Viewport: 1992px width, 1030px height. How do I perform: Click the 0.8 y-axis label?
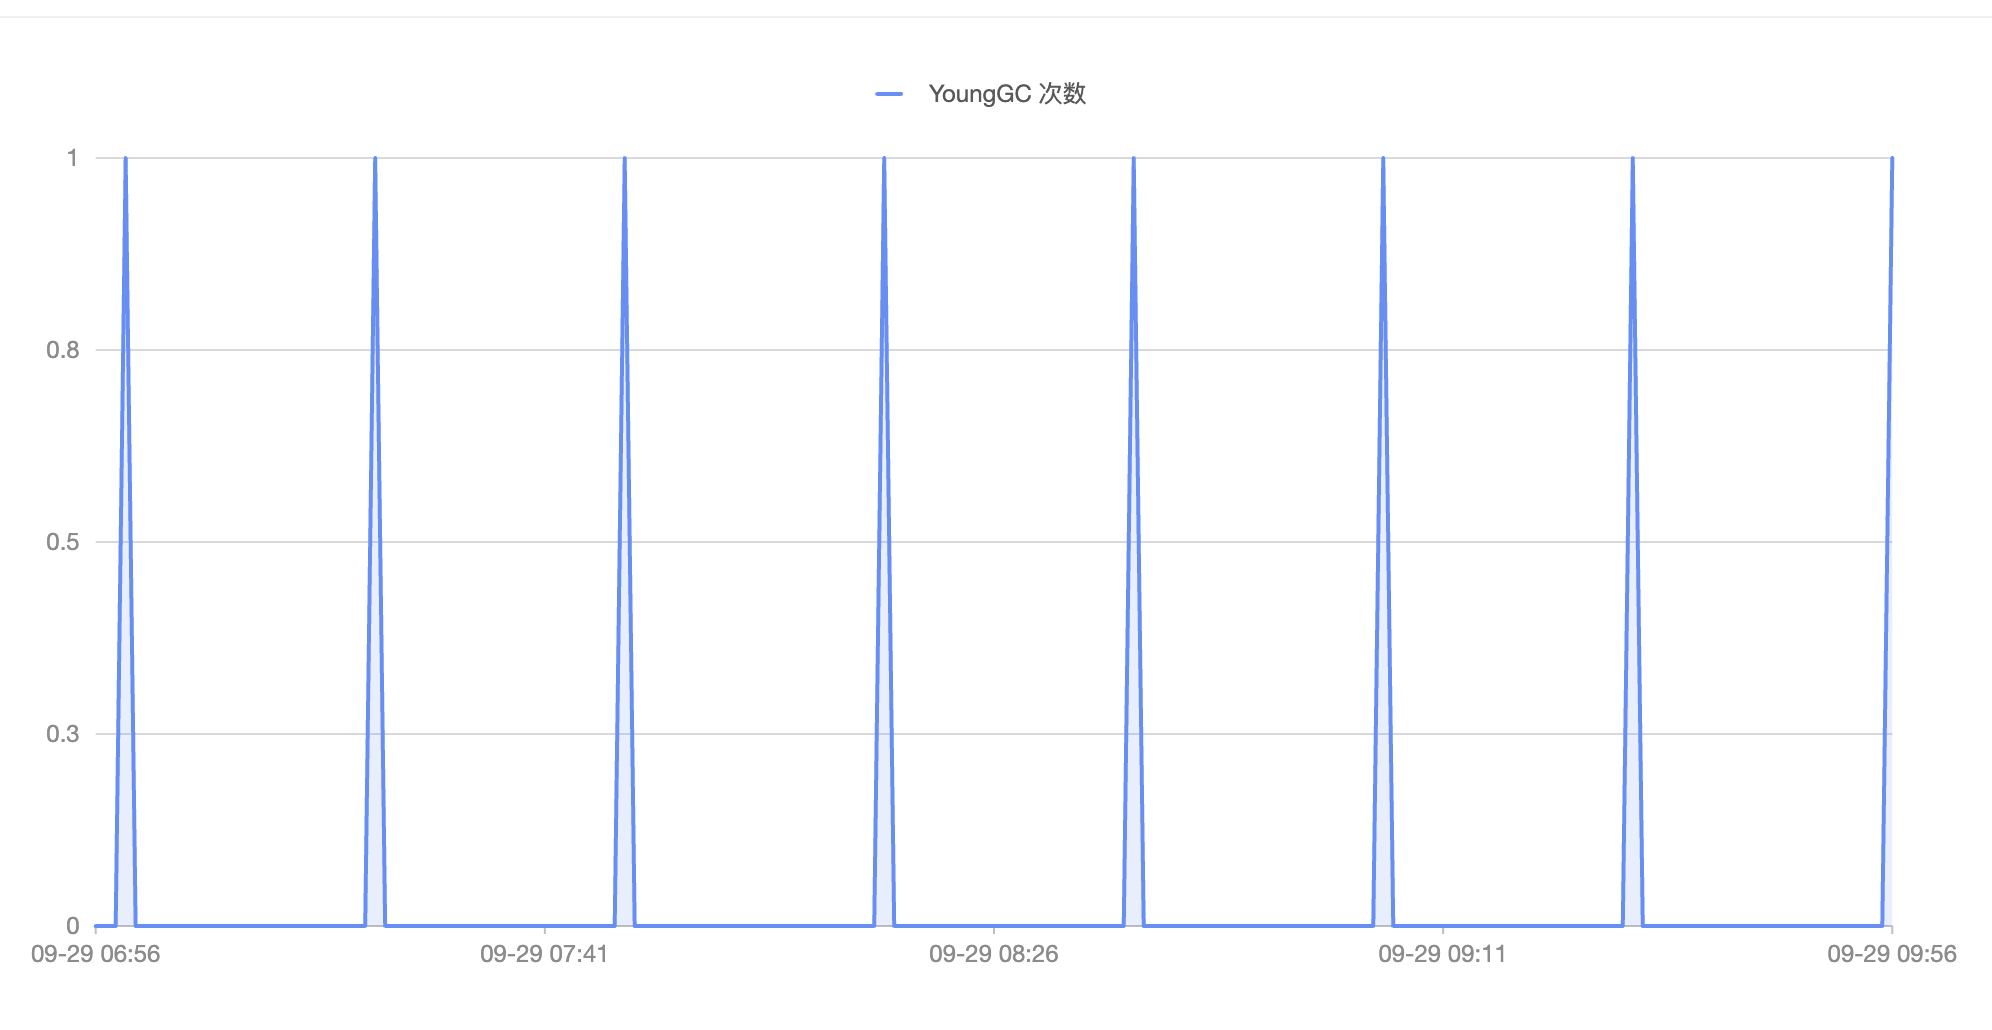tap(63, 350)
